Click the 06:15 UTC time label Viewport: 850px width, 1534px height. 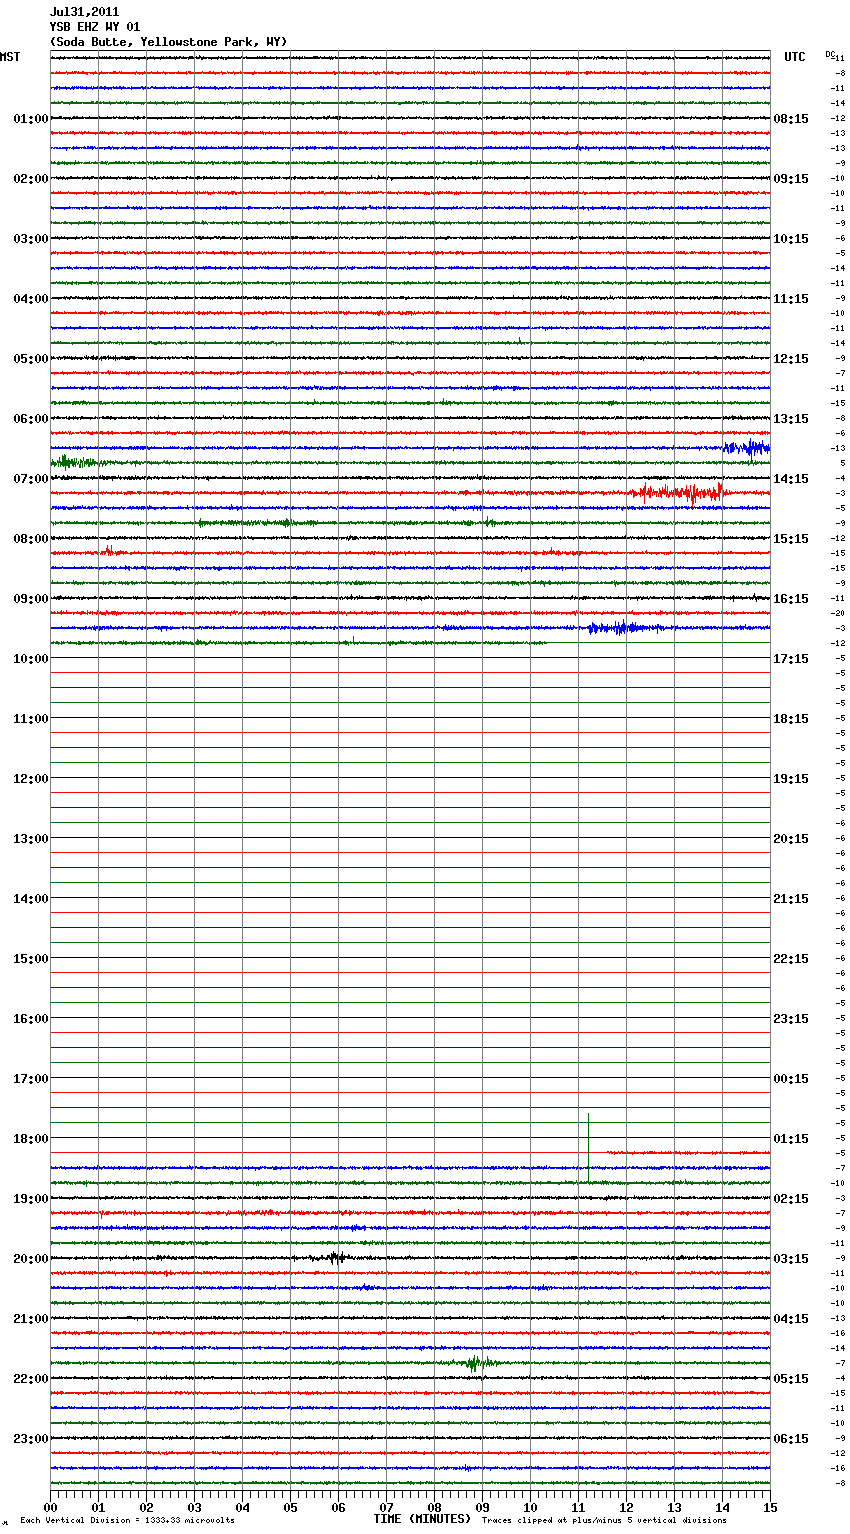coord(791,1439)
